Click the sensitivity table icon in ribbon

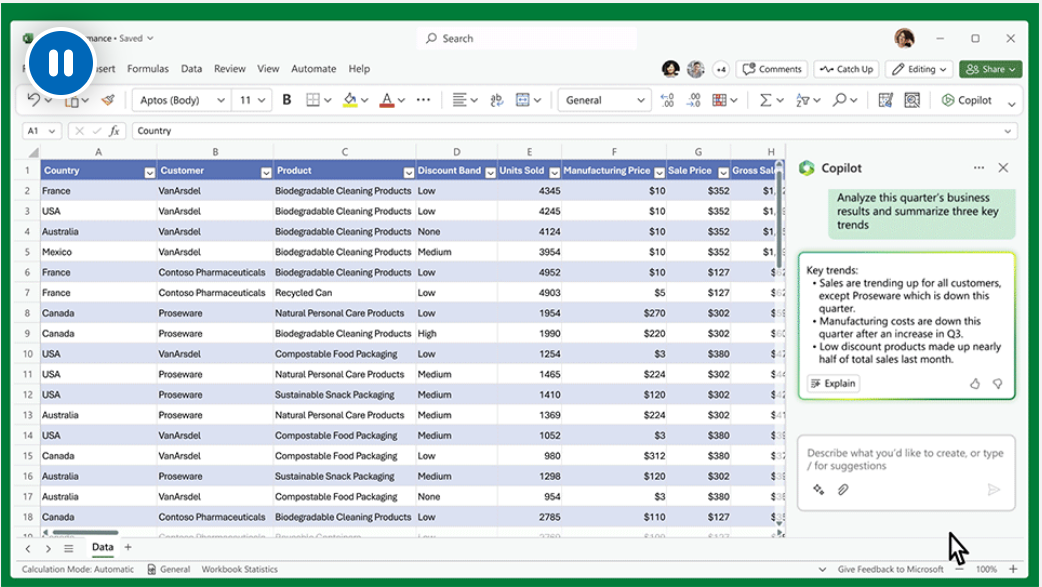click(885, 100)
